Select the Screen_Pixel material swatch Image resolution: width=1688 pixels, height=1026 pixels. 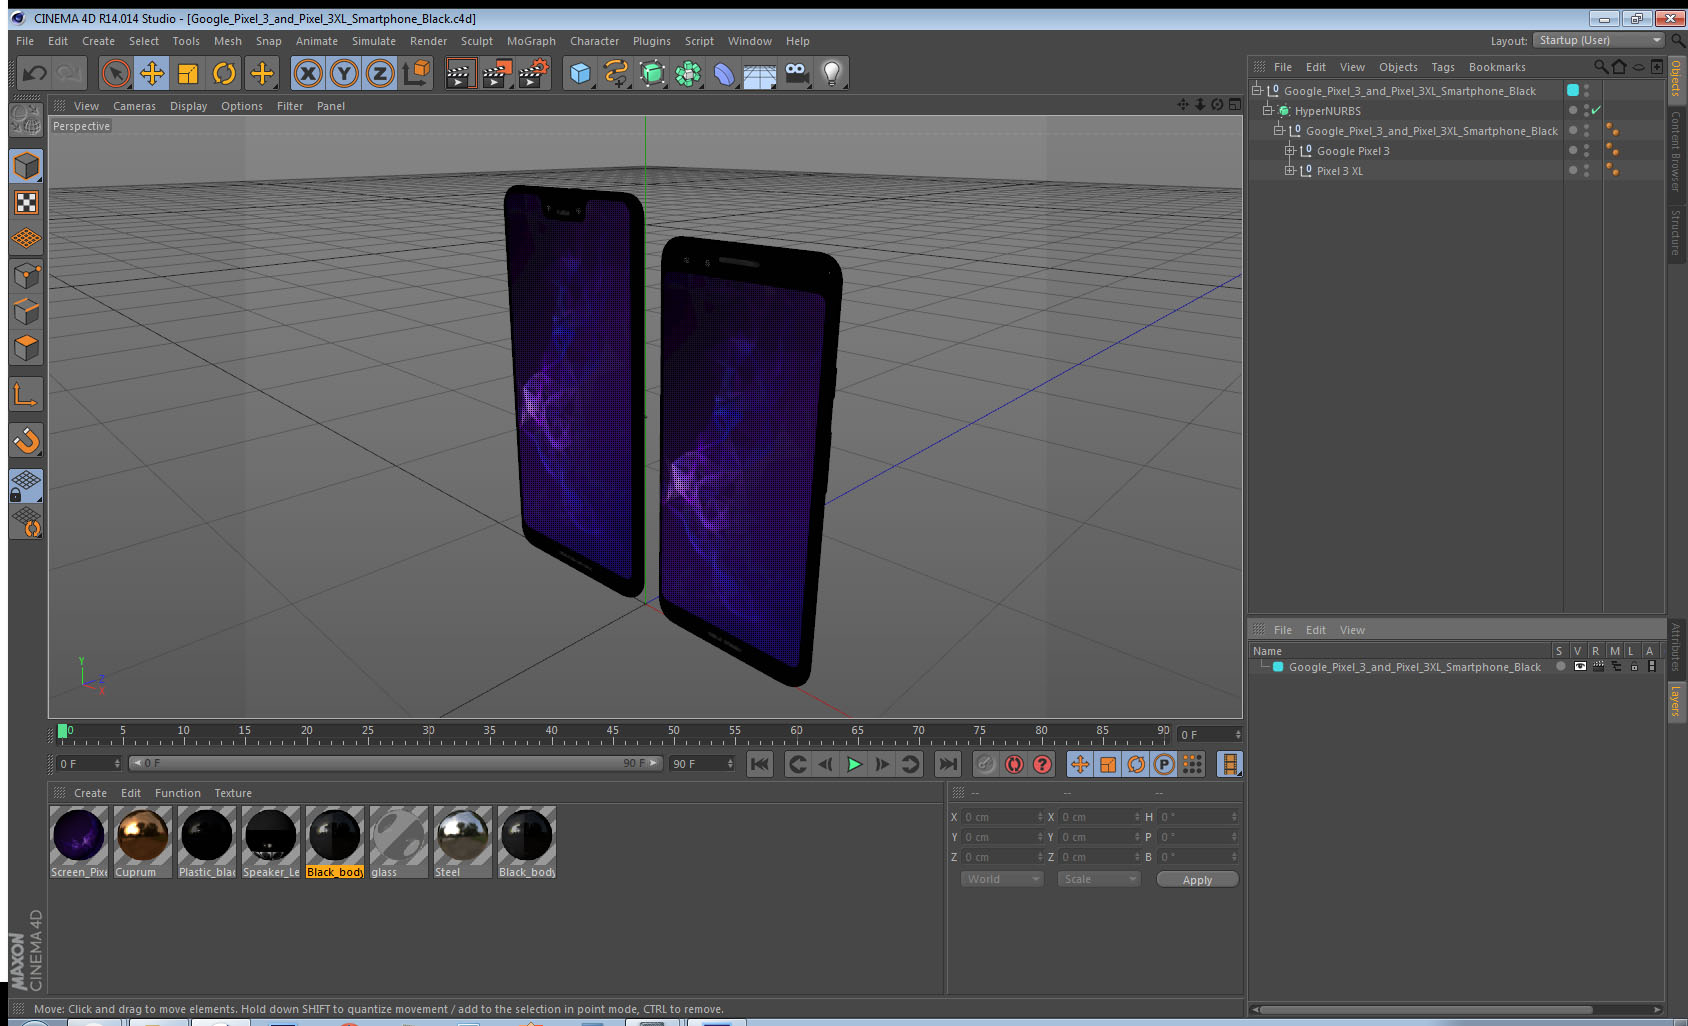(x=79, y=843)
